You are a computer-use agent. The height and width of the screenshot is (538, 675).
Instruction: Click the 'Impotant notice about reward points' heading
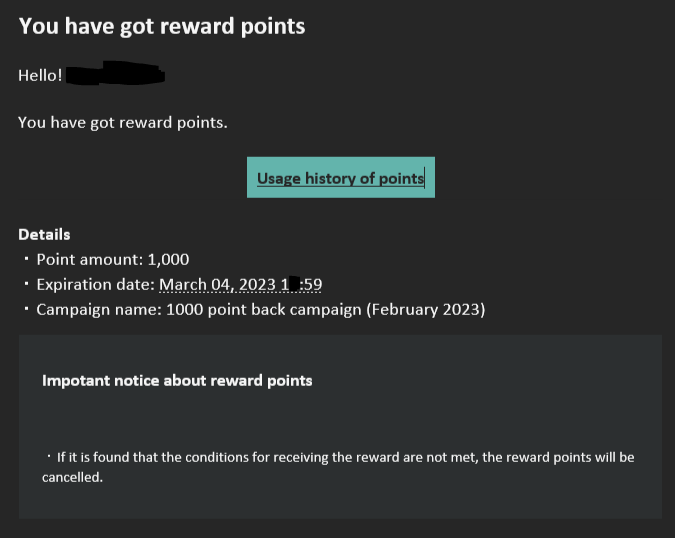pyautogui.click(x=177, y=380)
